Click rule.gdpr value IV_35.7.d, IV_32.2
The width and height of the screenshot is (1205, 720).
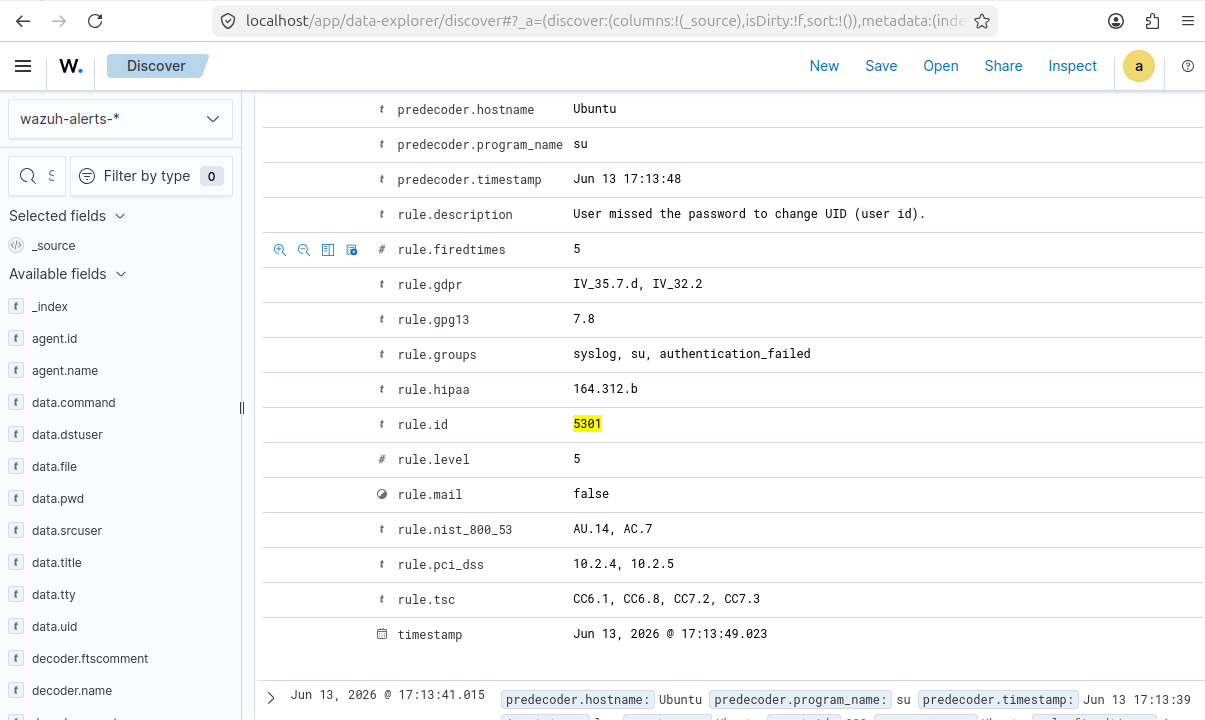[638, 284]
